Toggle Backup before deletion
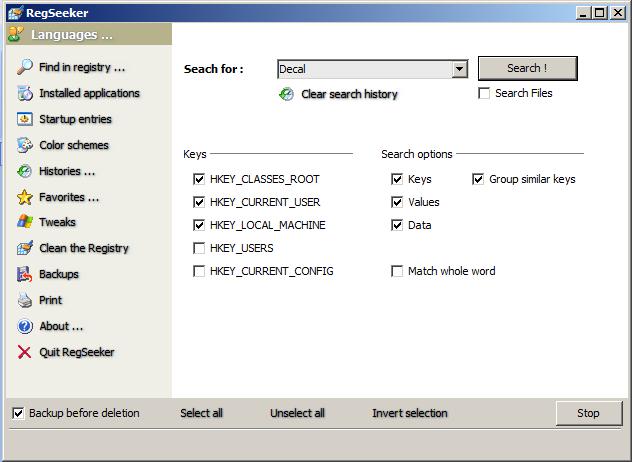 pos(18,413)
